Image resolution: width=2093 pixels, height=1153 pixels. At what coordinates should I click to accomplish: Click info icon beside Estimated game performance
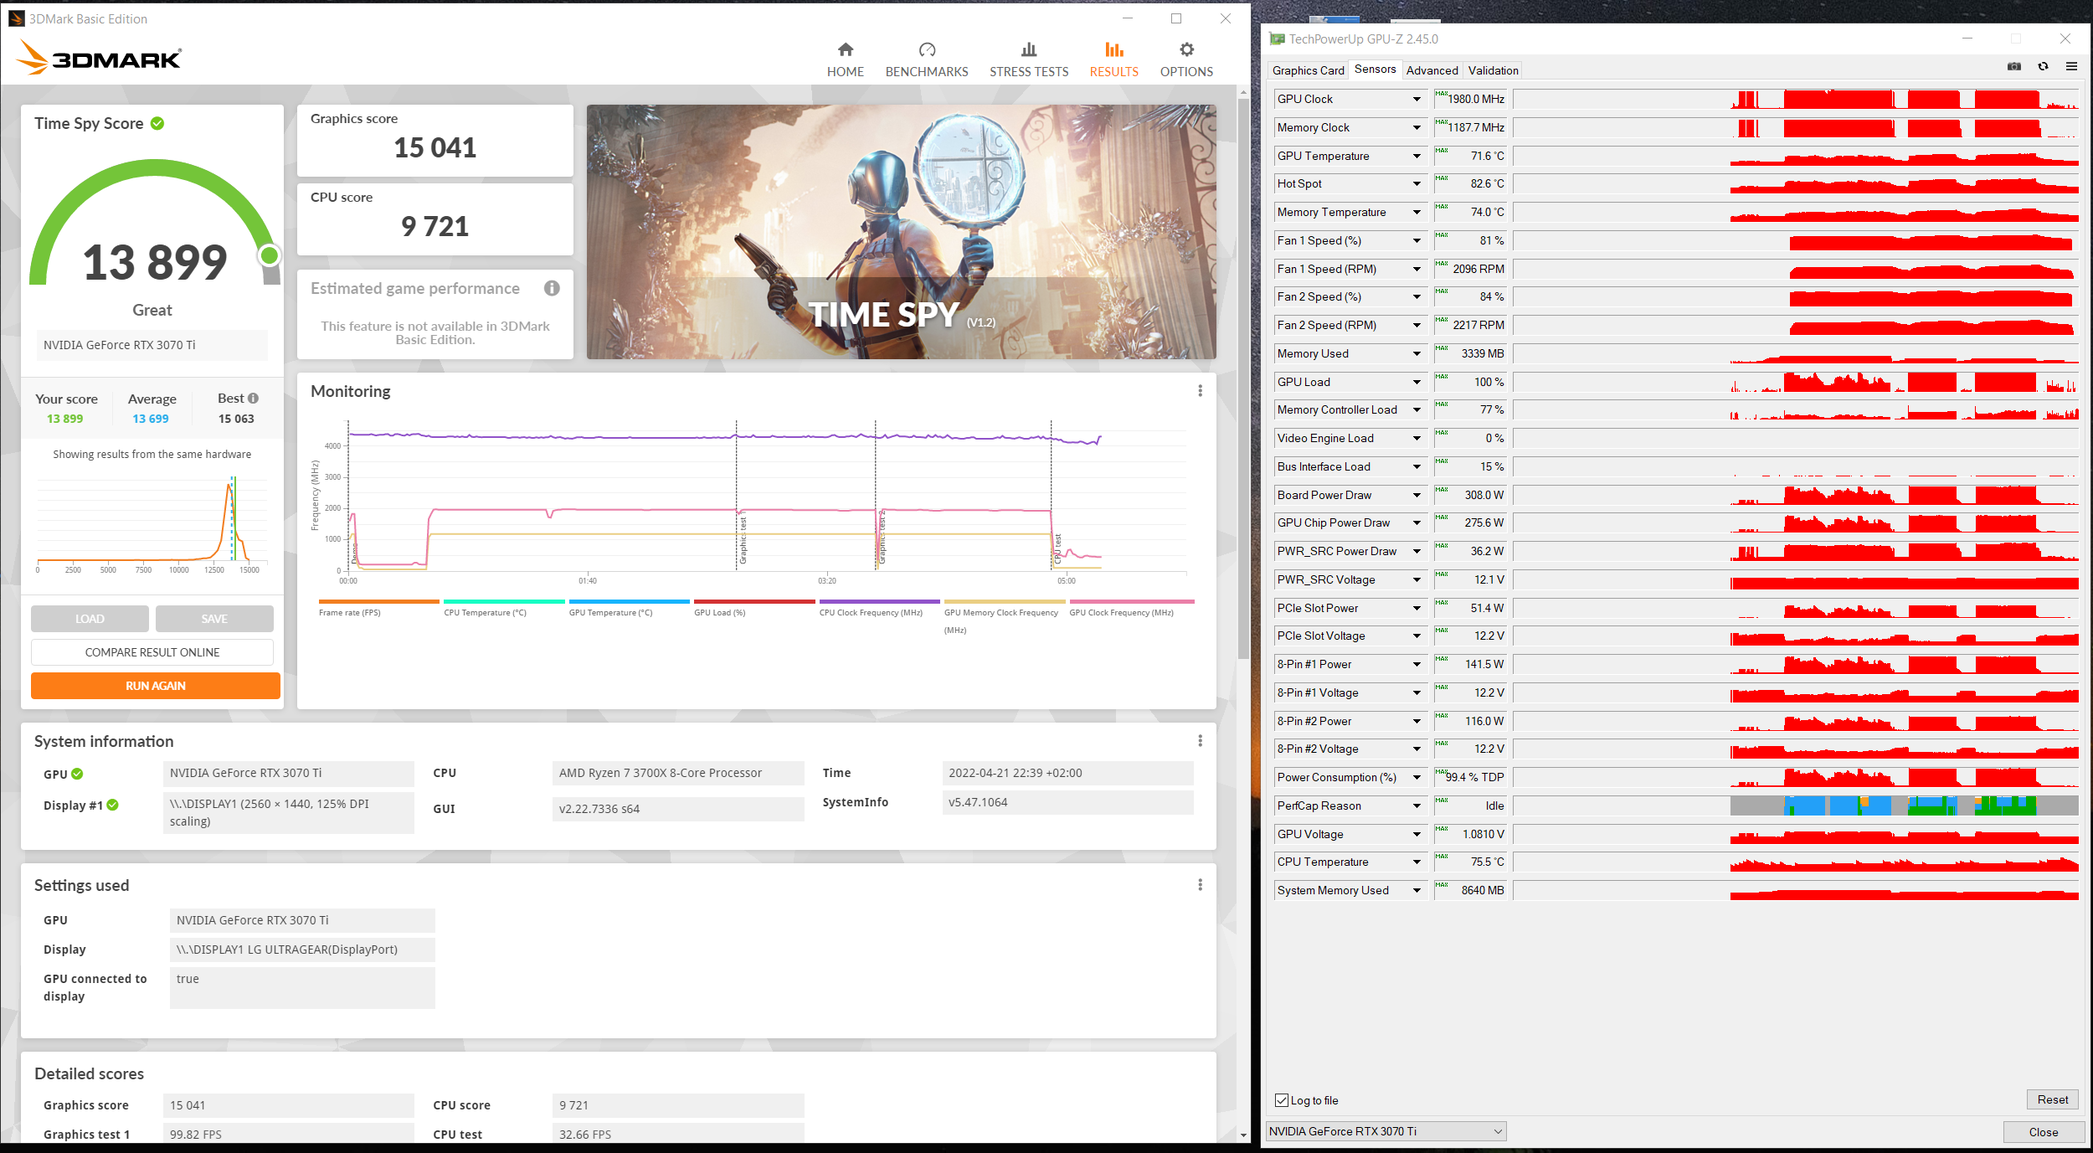click(x=552, y=288)
